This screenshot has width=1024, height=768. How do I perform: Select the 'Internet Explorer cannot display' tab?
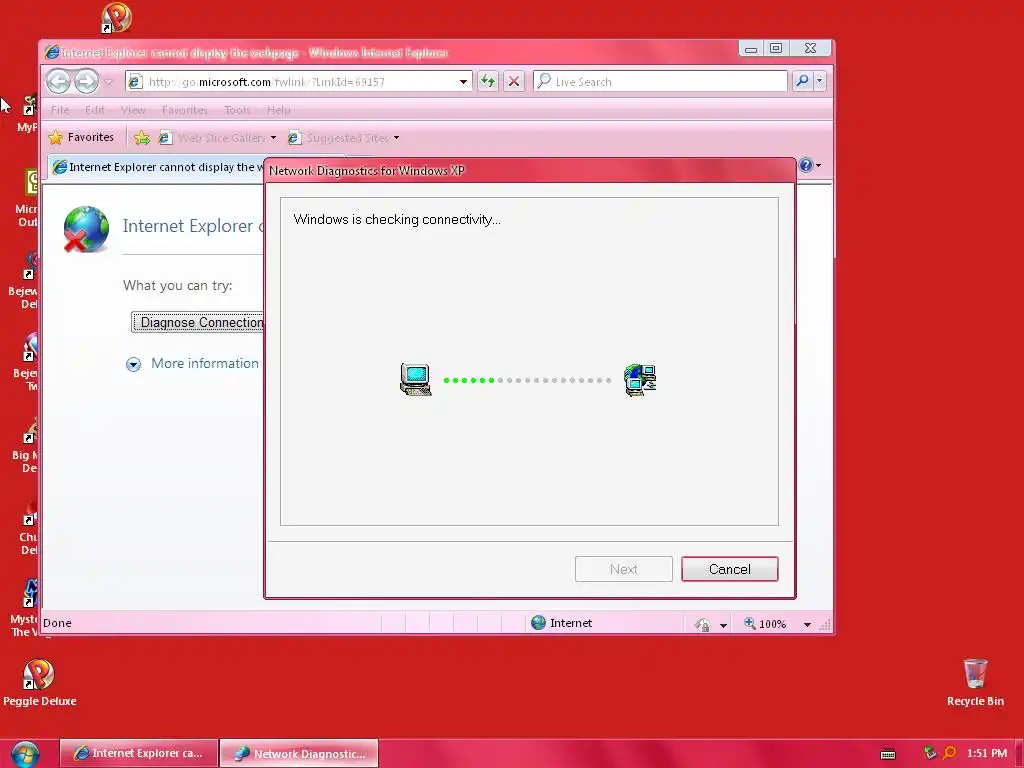(156, 167)
